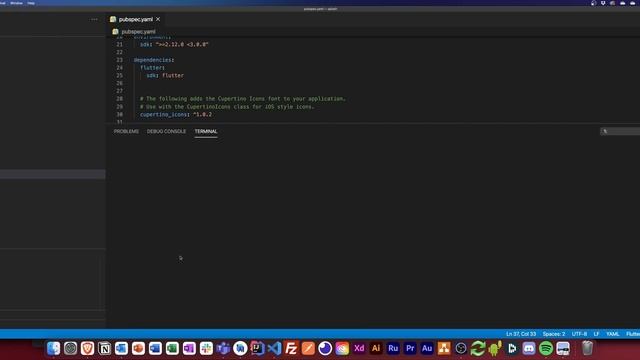Select the TERMINAL panel tab
Viewport: 640px width, 360px height.
tap(206, 131)
